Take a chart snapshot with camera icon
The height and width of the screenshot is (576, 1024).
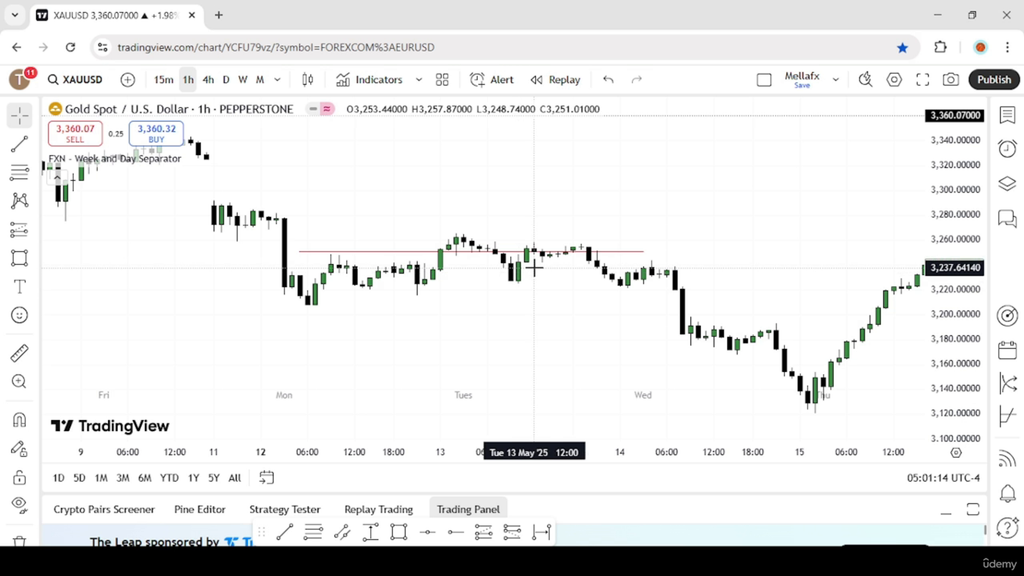950,80
